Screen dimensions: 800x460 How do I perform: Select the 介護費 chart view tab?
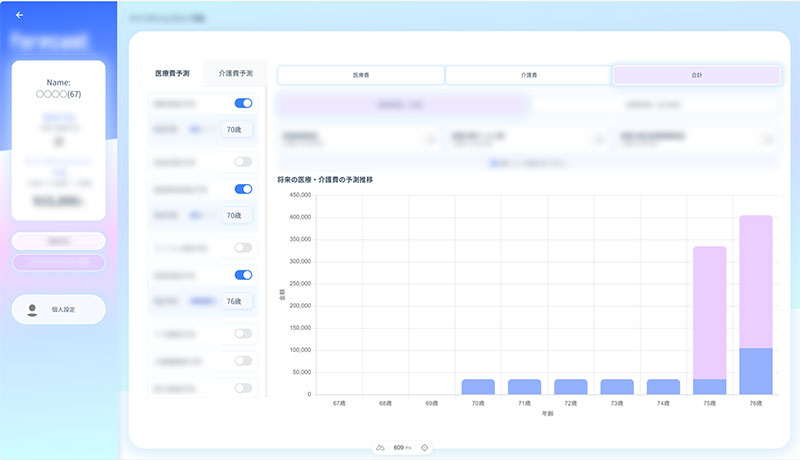[x=529, y=75]
